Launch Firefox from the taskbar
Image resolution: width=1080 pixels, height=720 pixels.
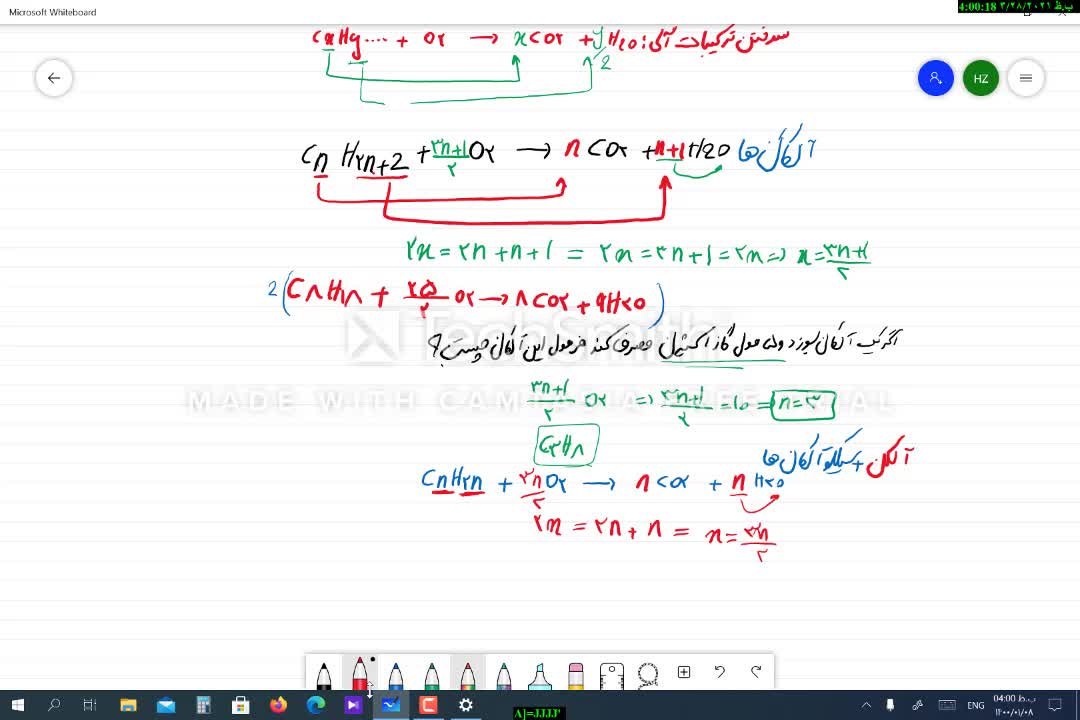click(278, 705)
